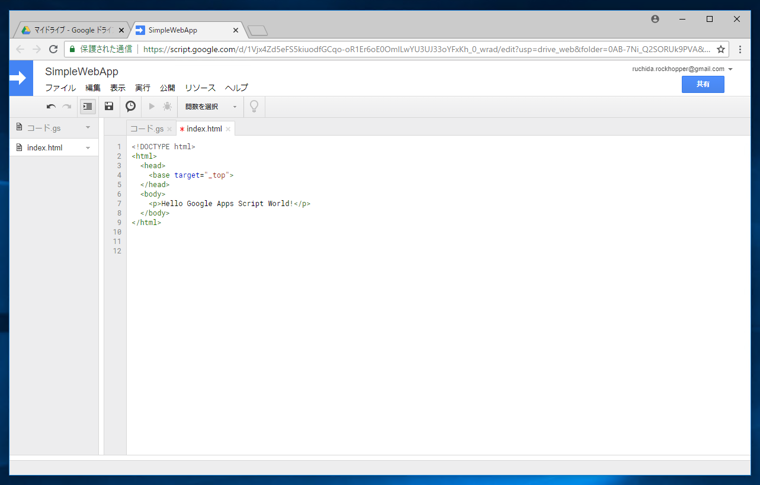Switch to the コード.gs editor tab
760x485 pixels.
coord(147,128)
